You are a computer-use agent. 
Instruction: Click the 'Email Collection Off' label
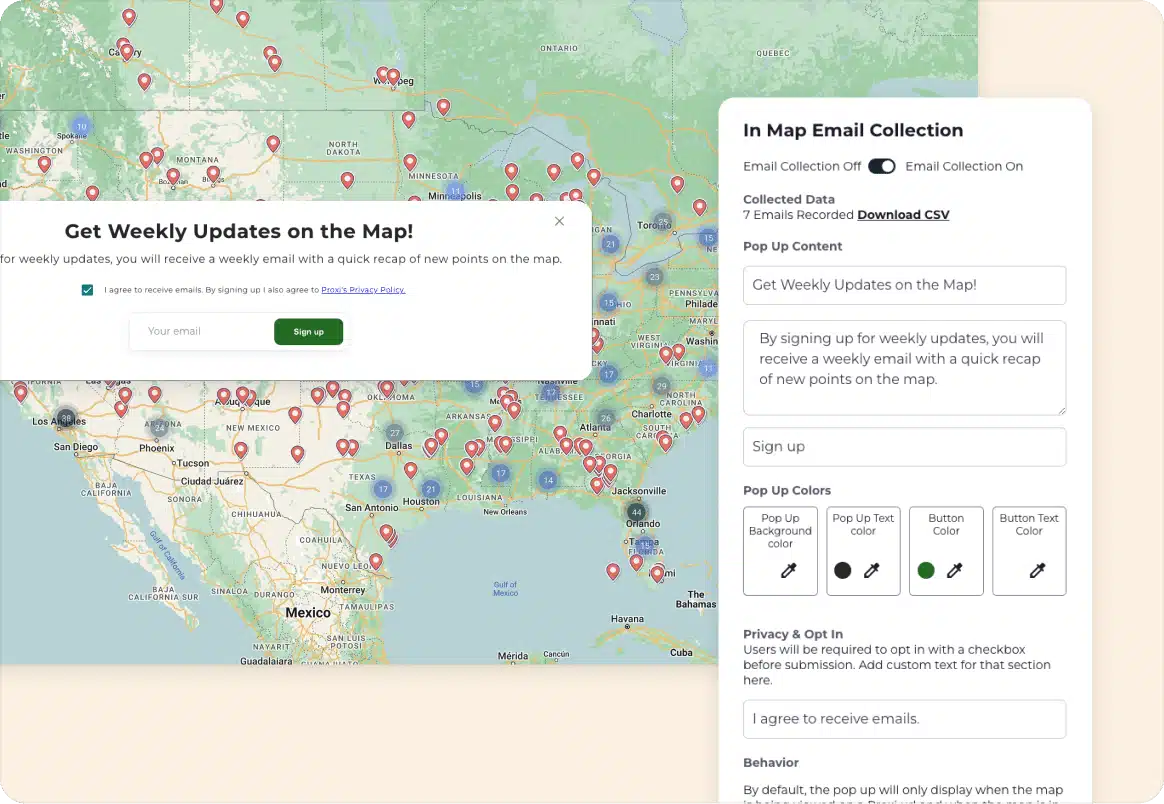[802, 166]
